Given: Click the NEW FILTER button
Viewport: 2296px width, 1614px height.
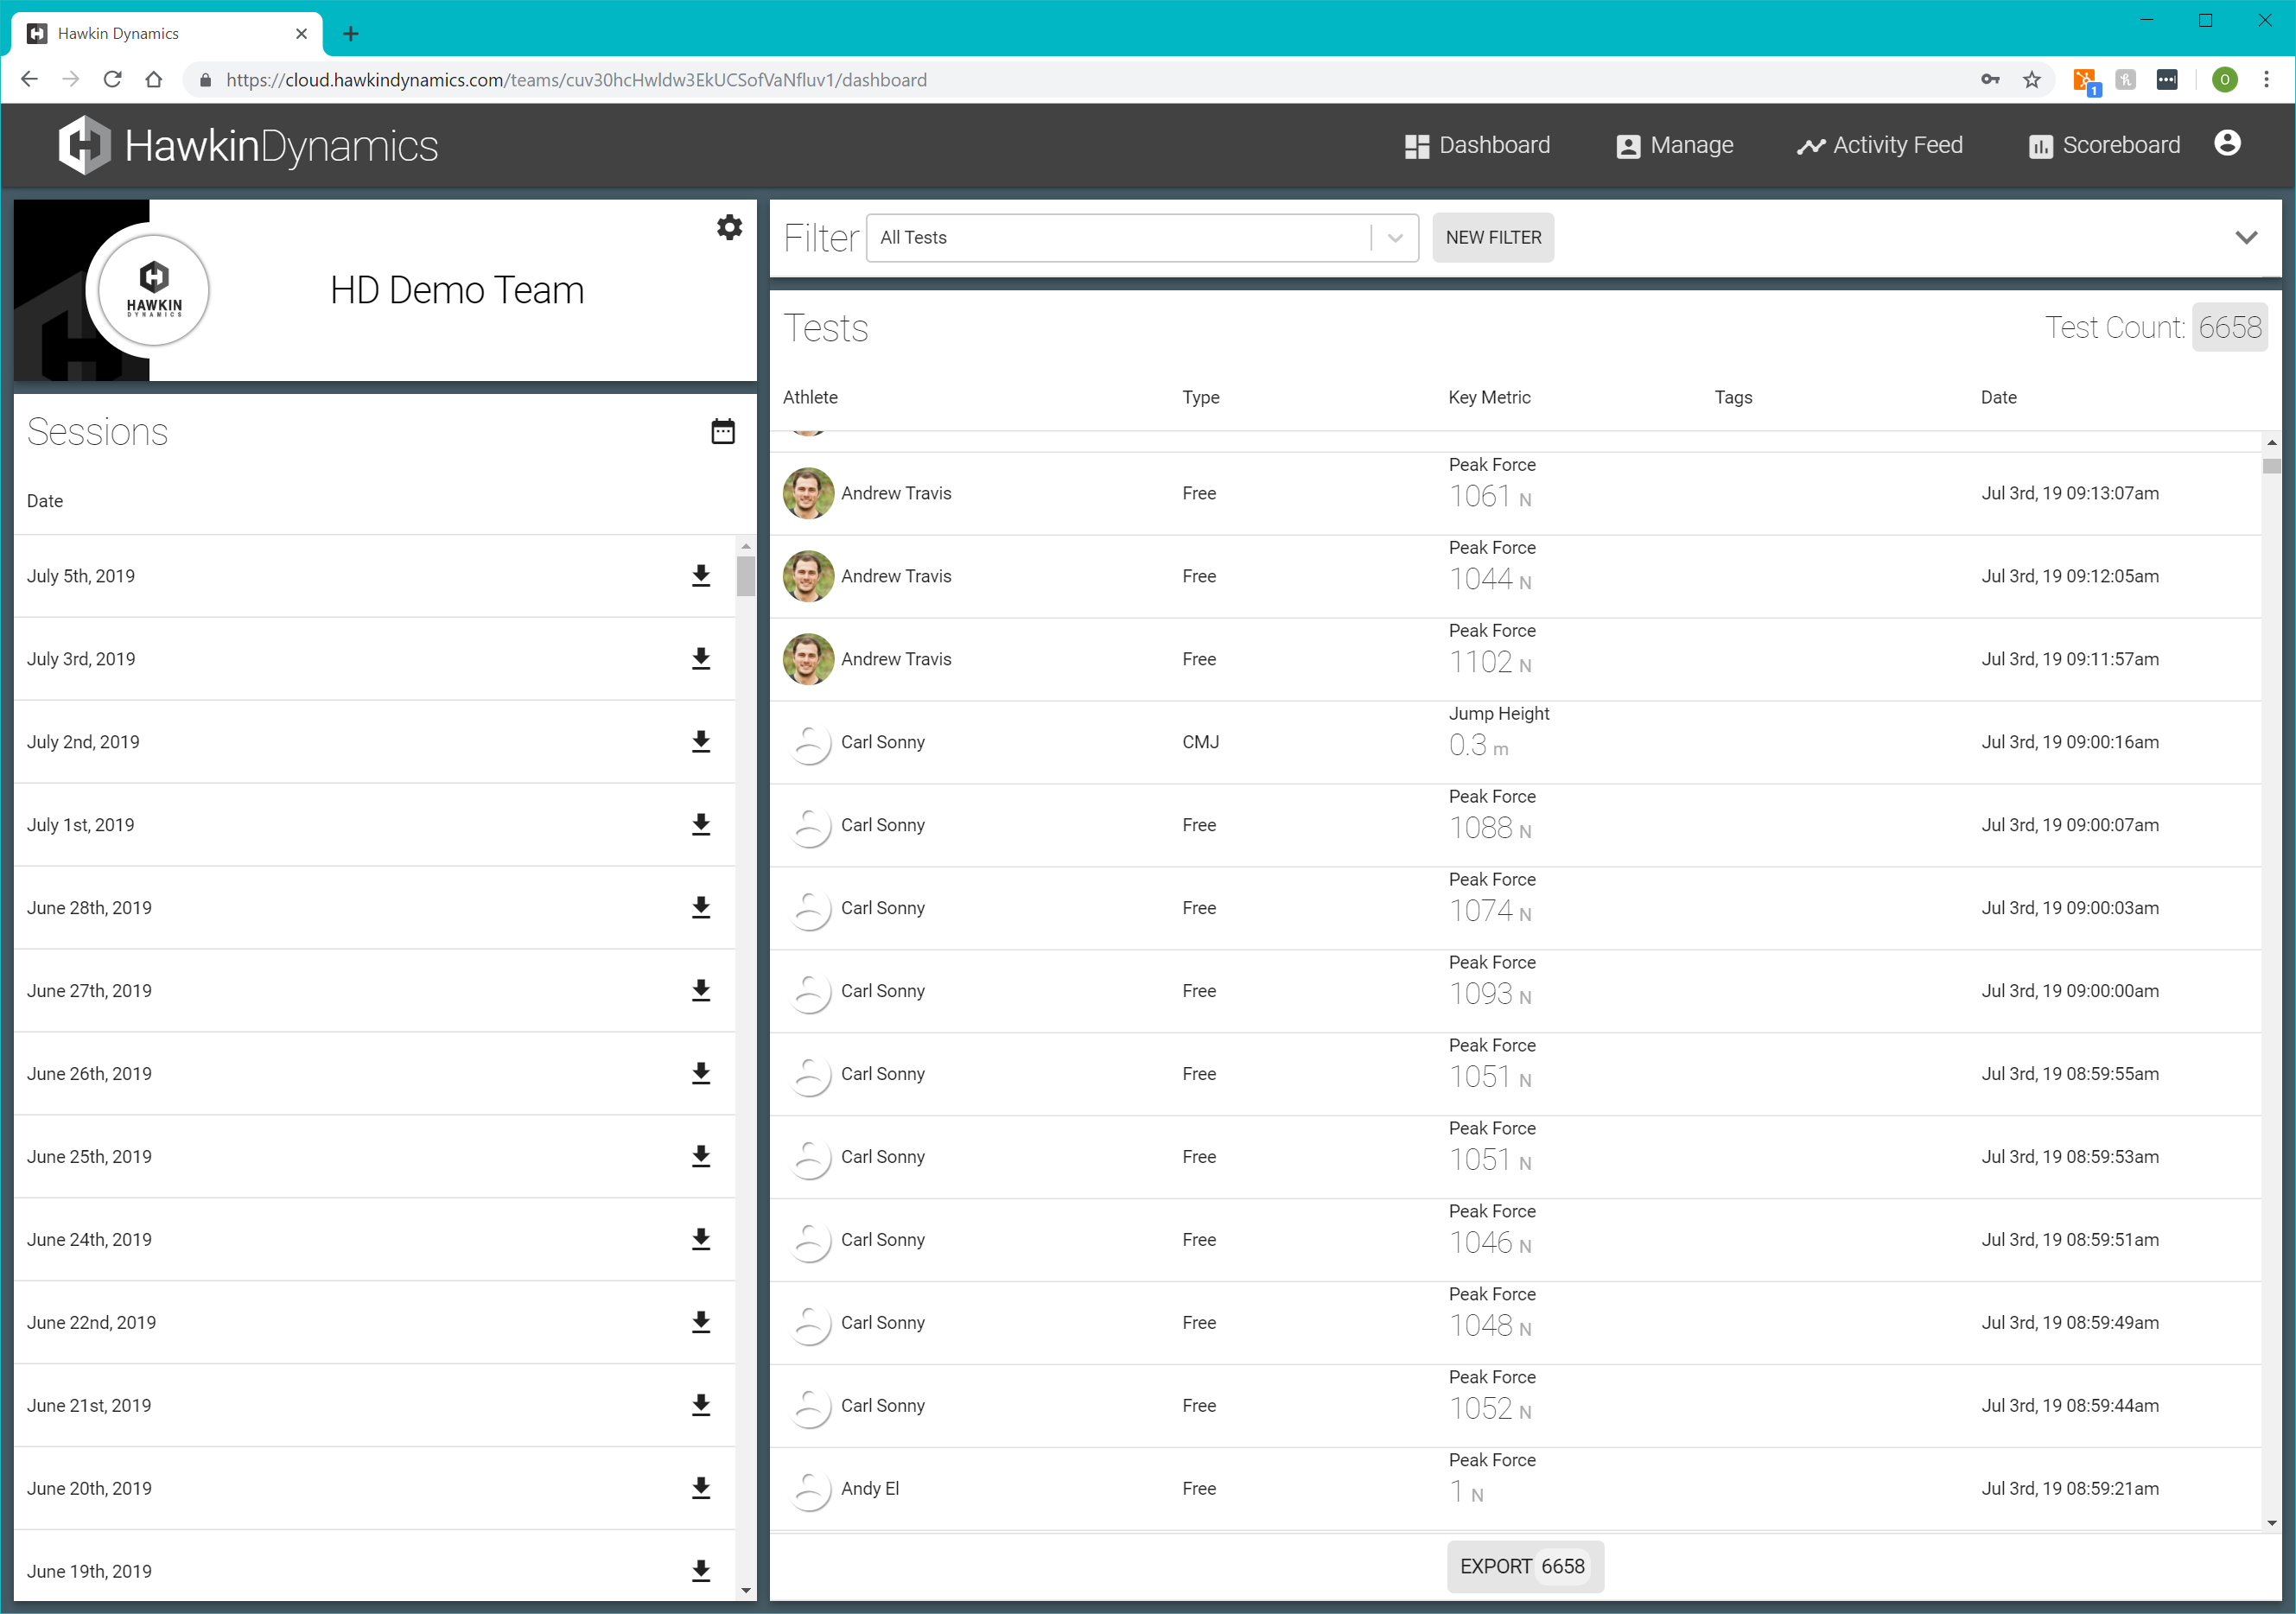Looking at the screenshot, I should [x=1493, y=238].
